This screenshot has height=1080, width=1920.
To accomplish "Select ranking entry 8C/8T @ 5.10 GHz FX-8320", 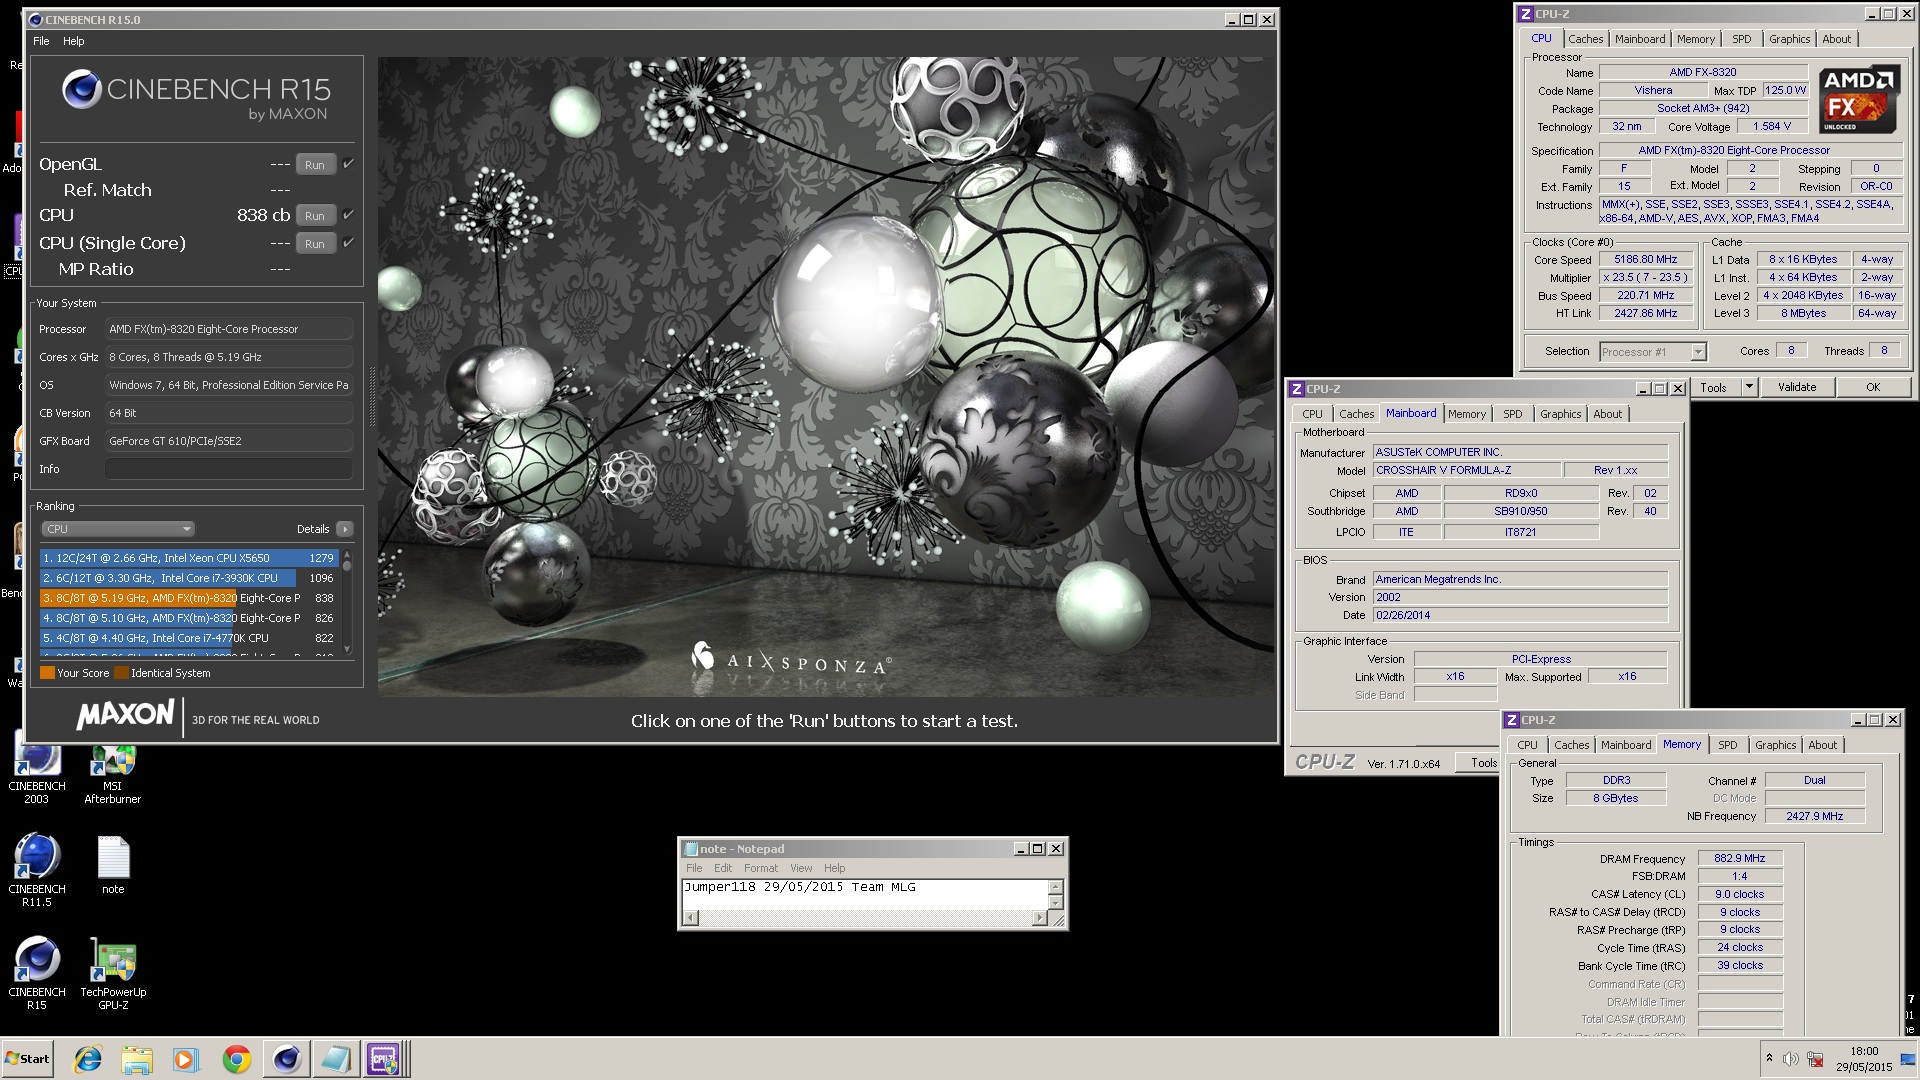I will coord(189,618).
